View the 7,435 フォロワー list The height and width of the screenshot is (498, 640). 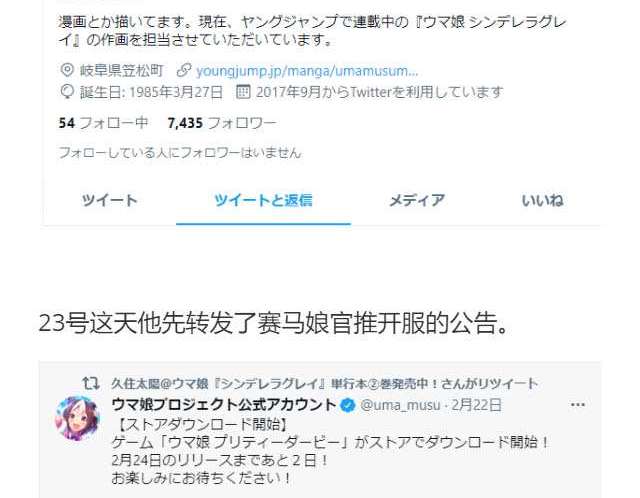pos(222,122)
